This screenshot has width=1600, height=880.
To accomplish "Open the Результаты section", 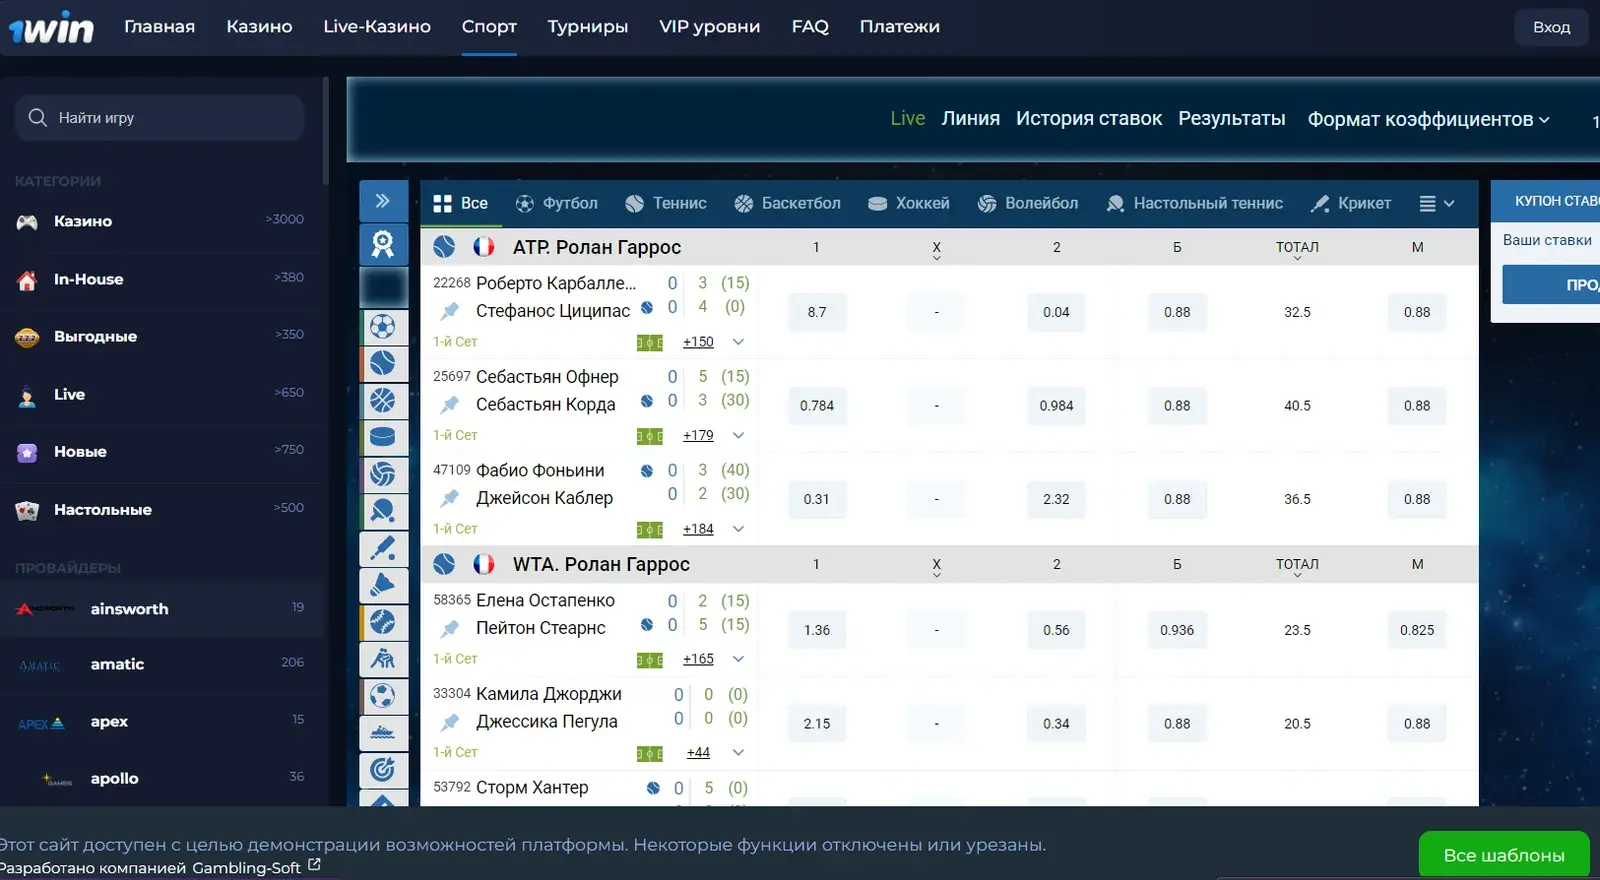I will coord(1232,118).
